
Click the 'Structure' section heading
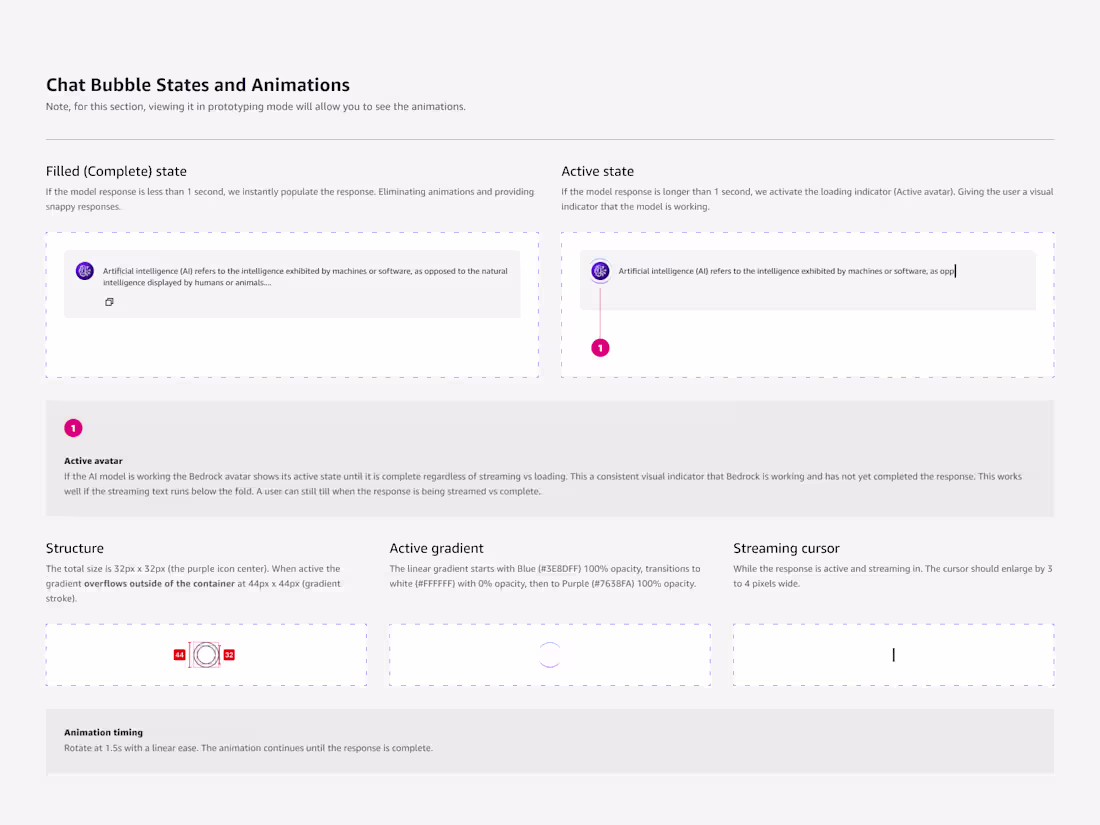pos(75,548)
